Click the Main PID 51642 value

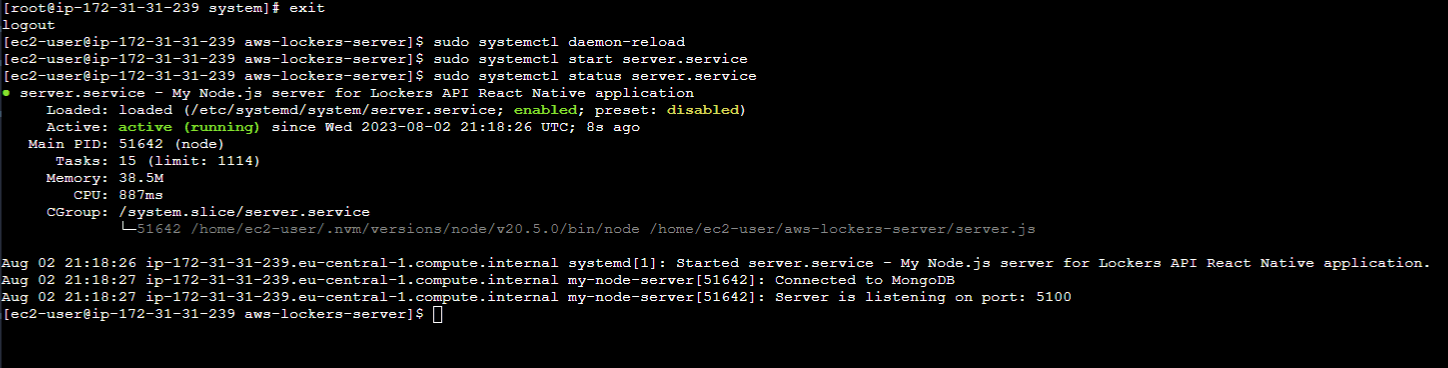[x=143, y=144]
